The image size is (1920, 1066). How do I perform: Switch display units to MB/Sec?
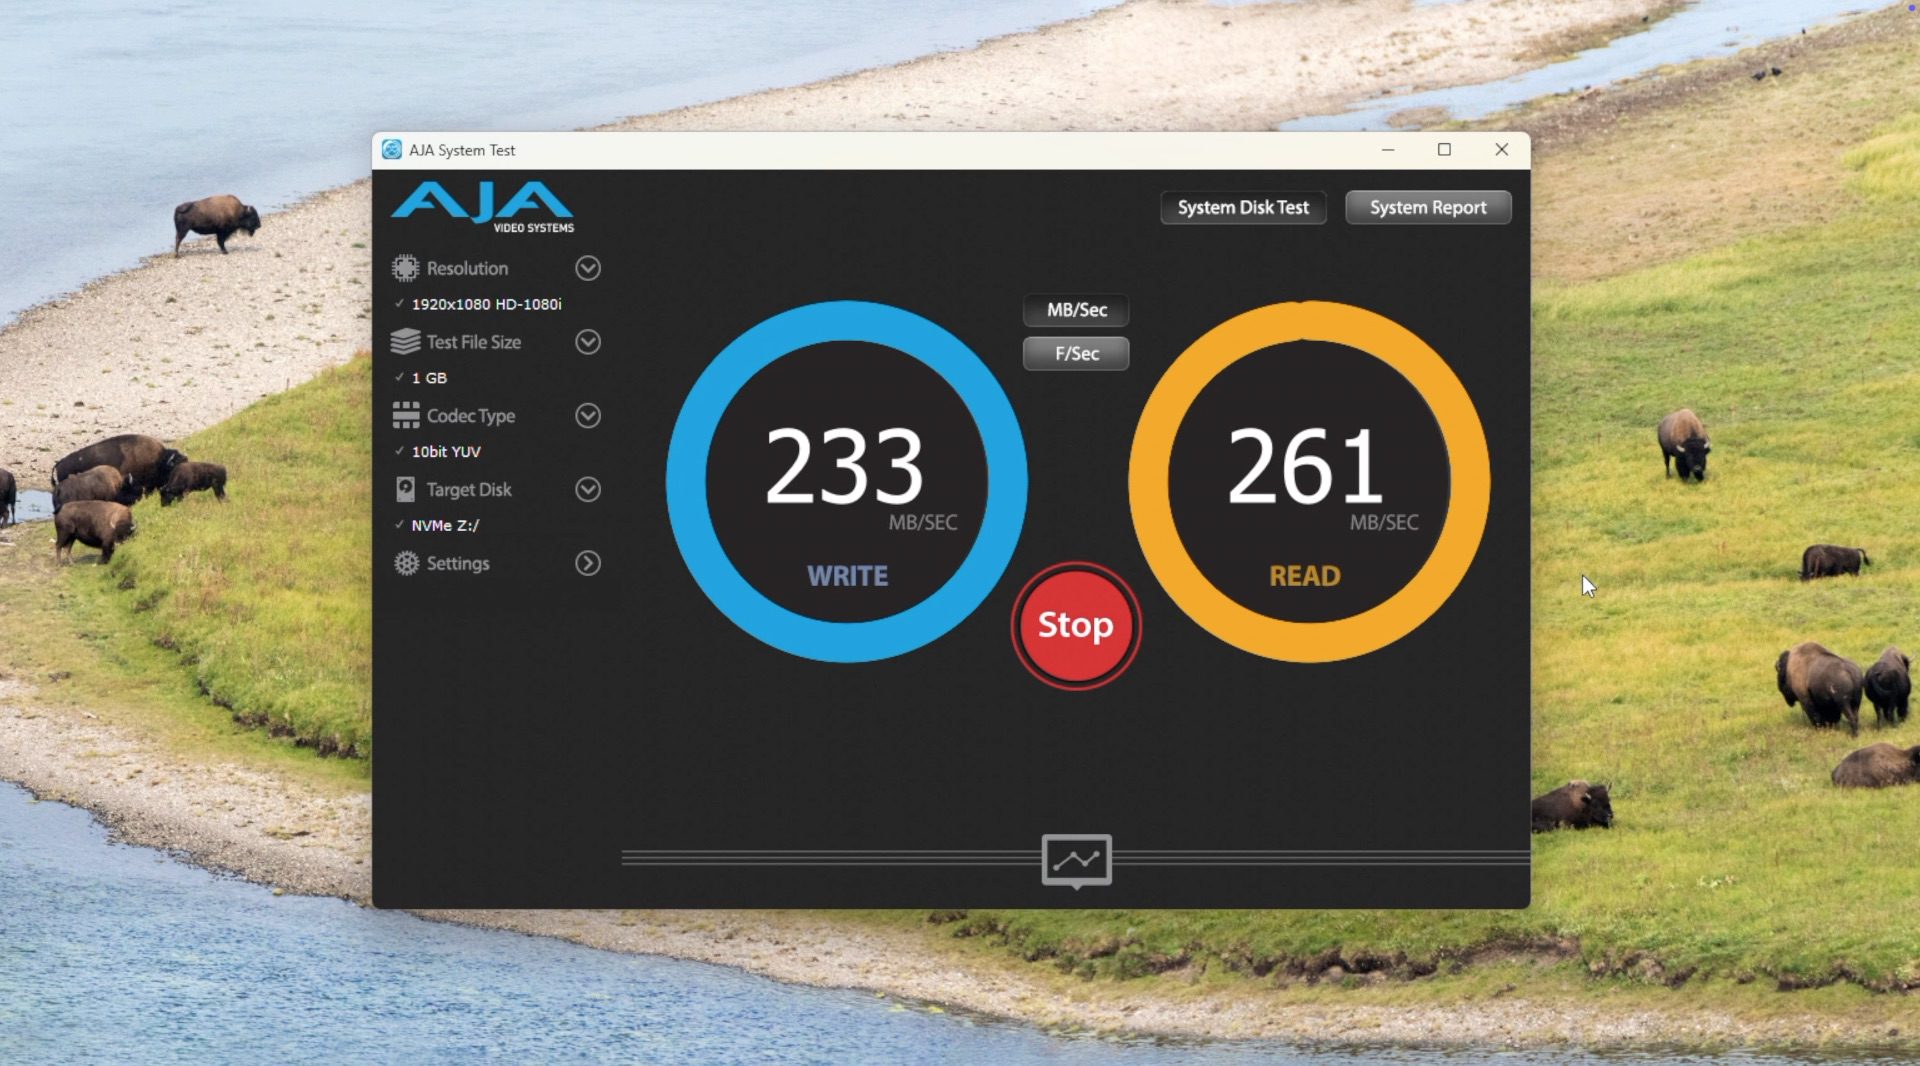point(1076,310)
